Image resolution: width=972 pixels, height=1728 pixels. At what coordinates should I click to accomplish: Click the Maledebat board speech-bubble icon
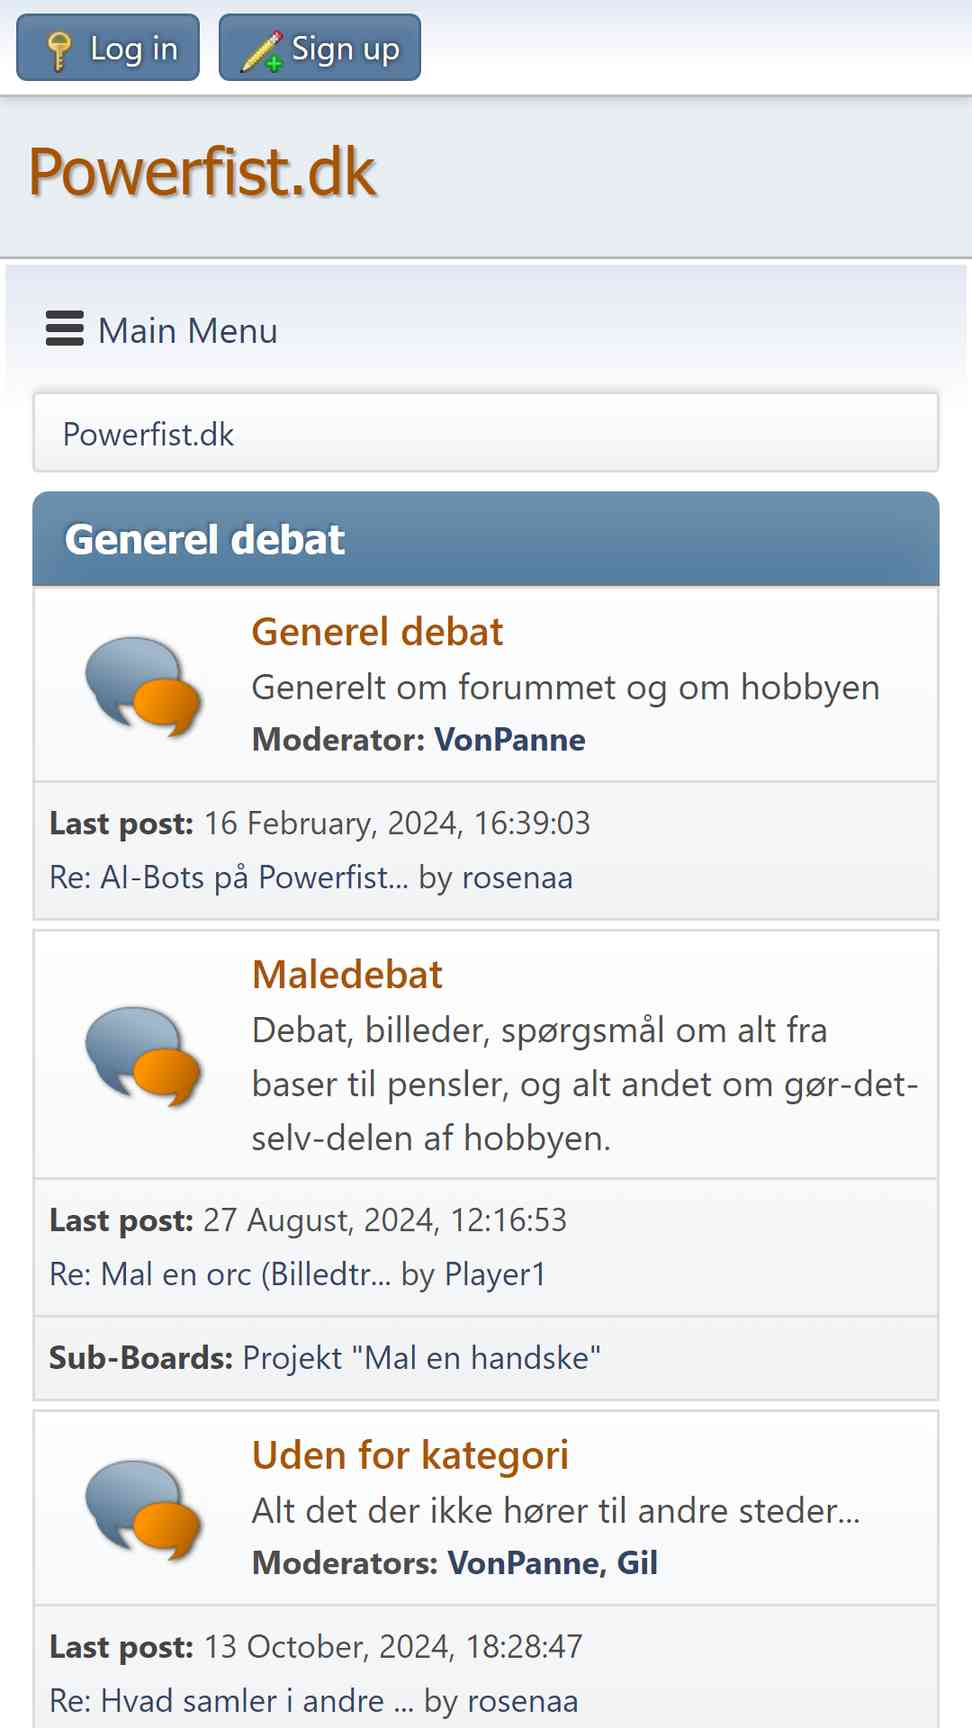point(143,1056)
